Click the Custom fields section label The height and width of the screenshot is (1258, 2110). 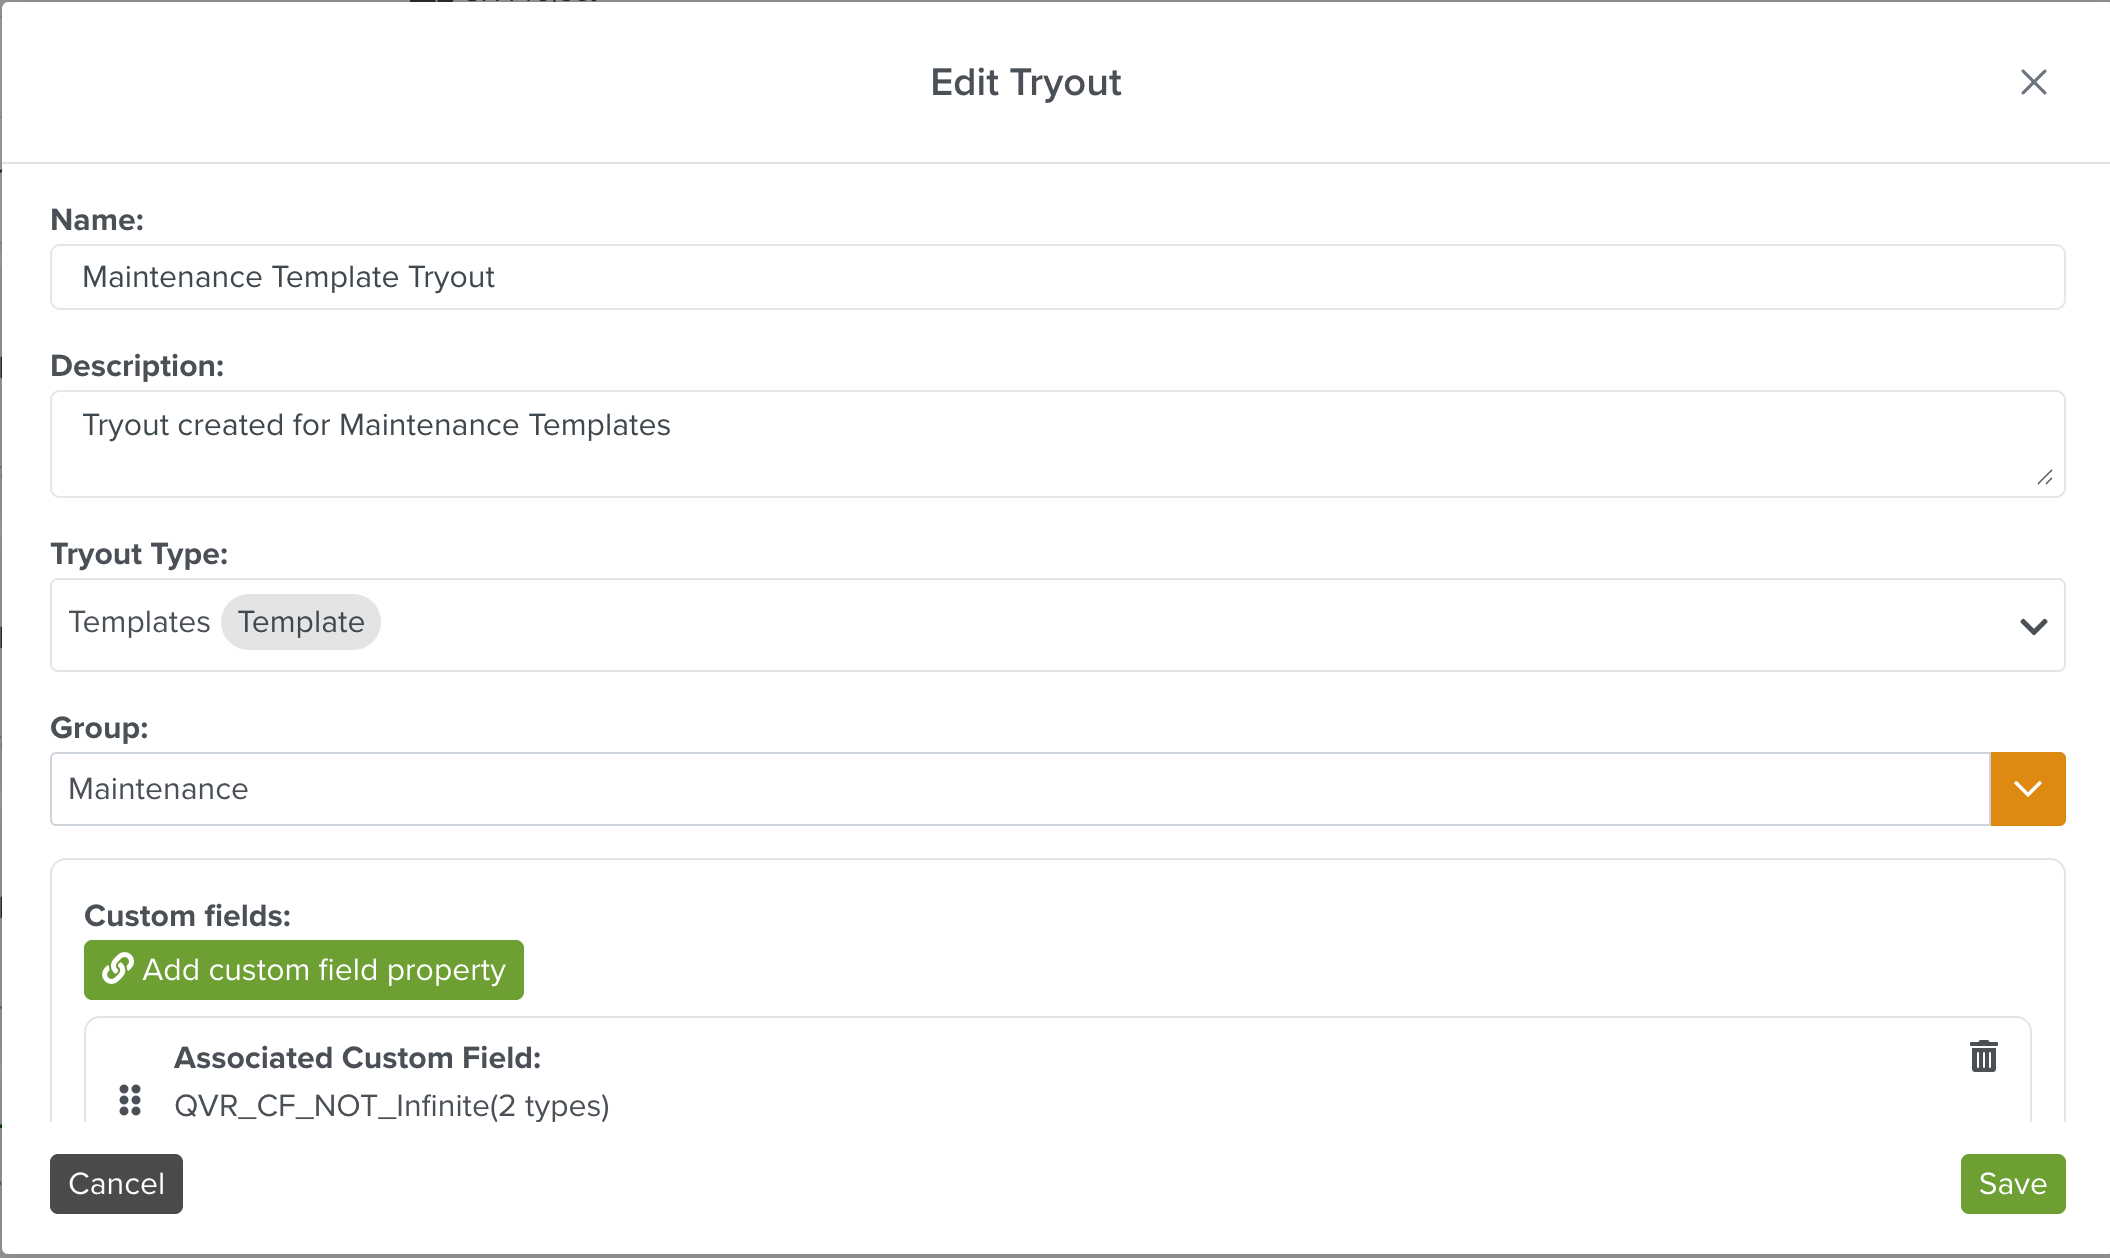(x=187, y=916)
